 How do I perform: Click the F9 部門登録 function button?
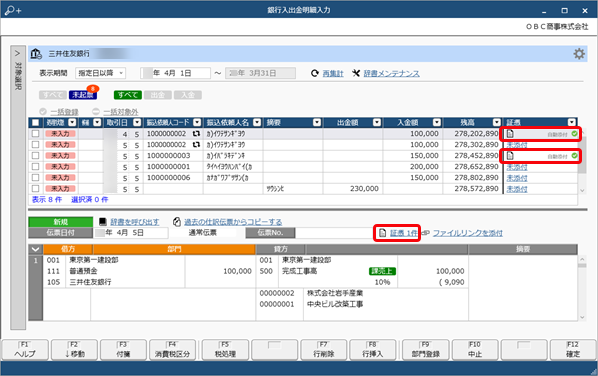point(425,350)
